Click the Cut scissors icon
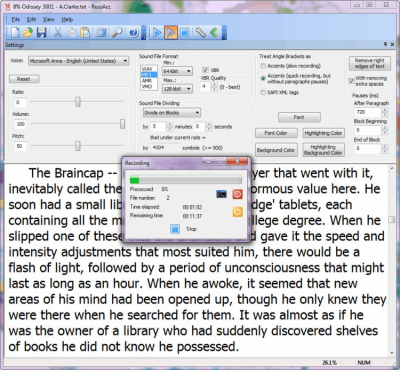The image size is (400, 370). (x=58, y=32)
